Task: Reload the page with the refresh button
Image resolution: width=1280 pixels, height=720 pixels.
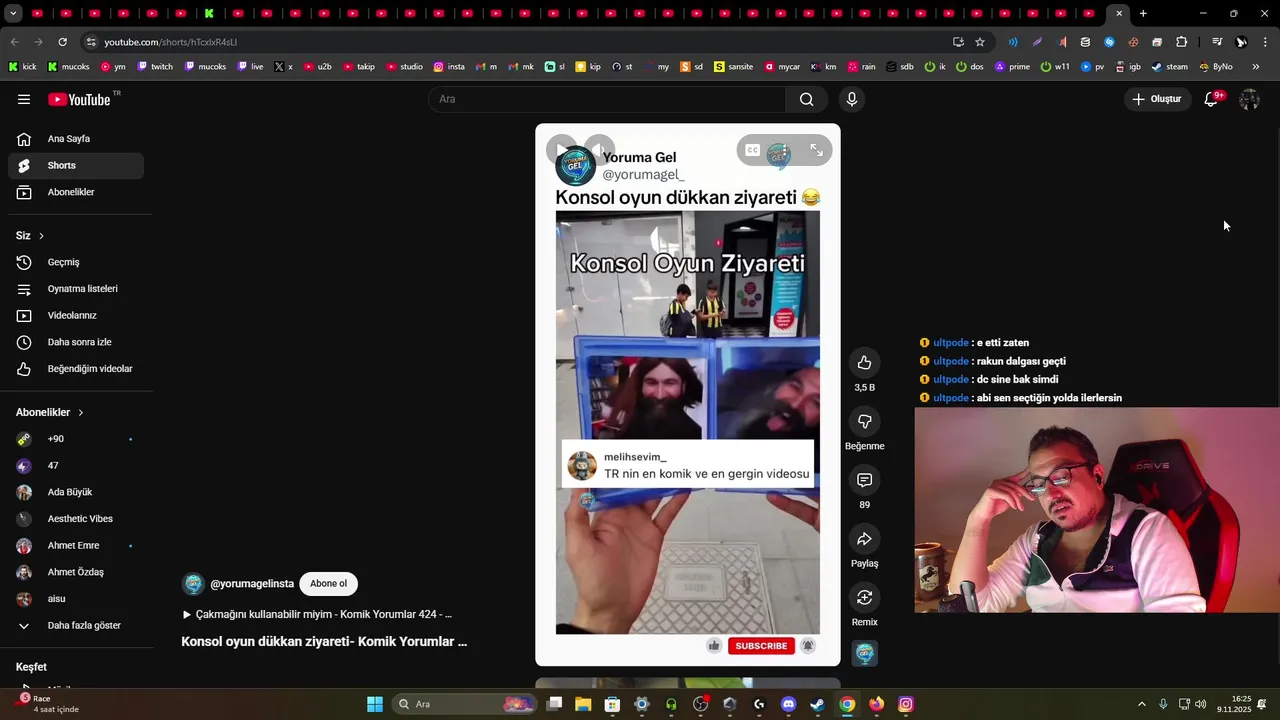Action: (62, 42)
